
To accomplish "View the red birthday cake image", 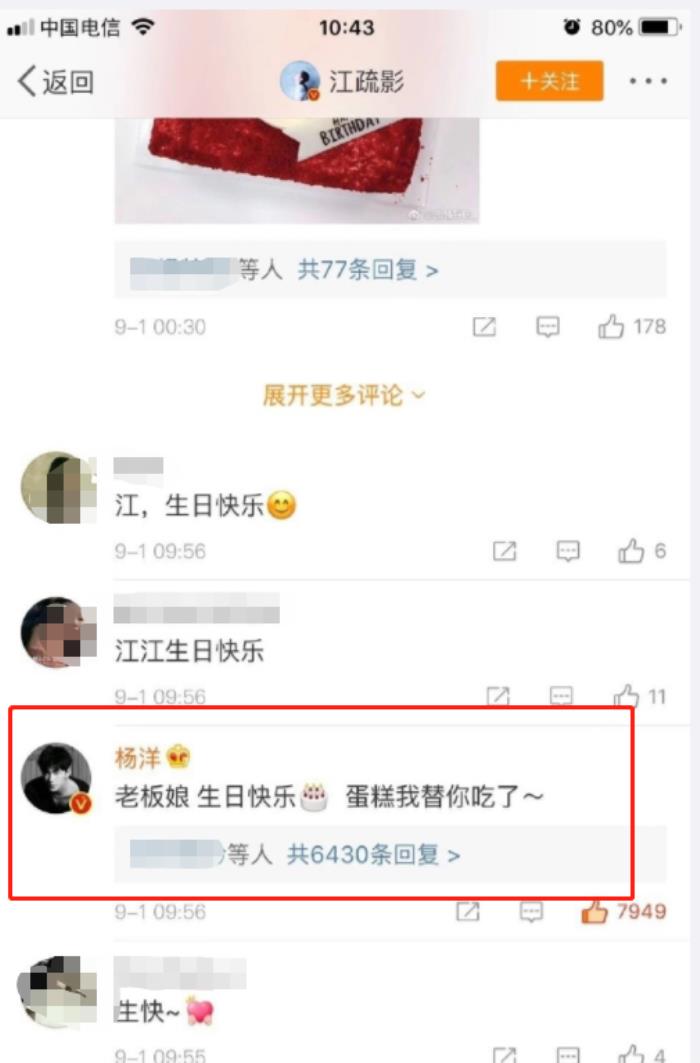I will point(297,170).
